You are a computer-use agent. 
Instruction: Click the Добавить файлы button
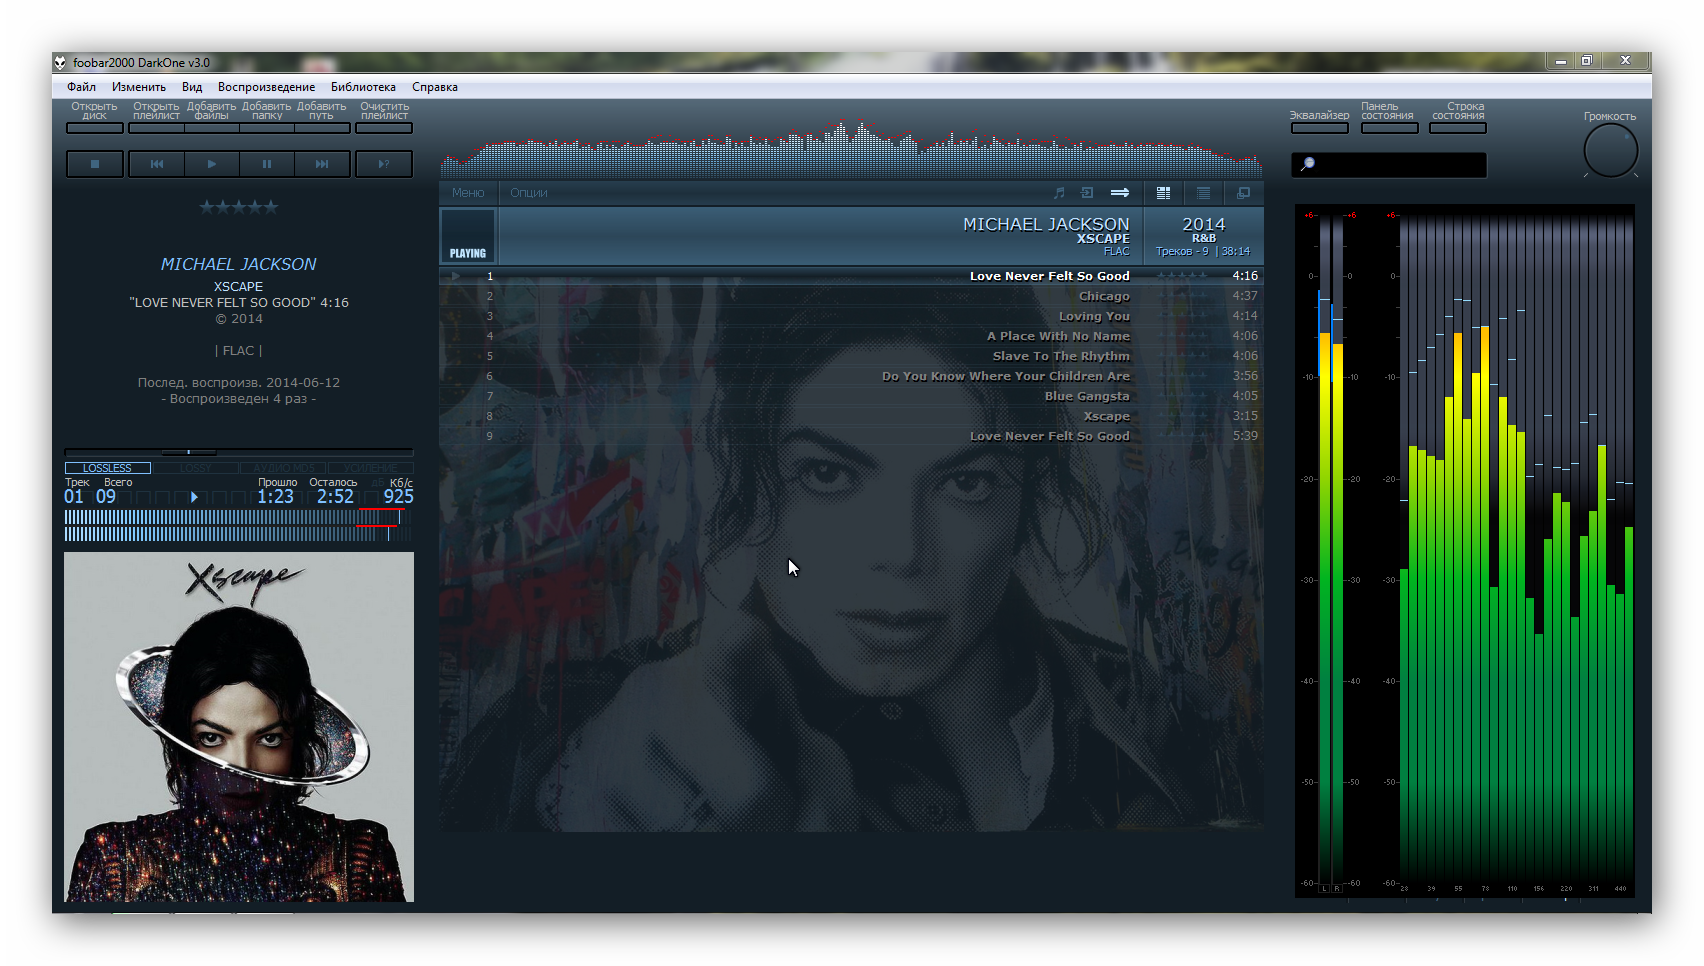point(211,127)
